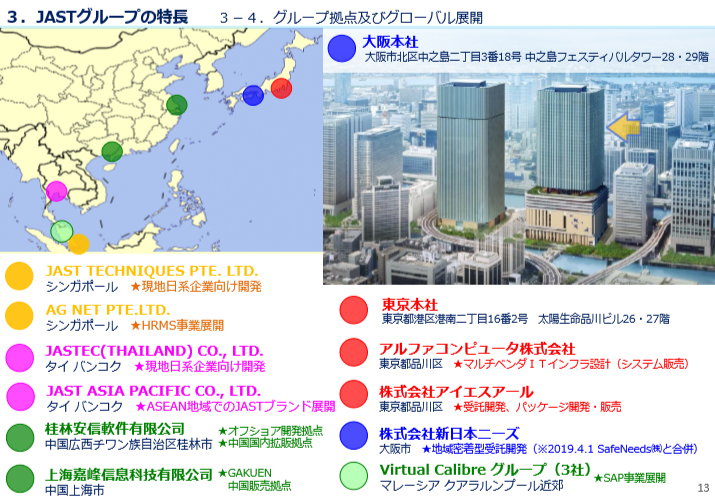The width and height of the screenshot is (715, 498).
Task: Select the heading 'AG NET PTE.LTD.'
Action: point(108,310)
